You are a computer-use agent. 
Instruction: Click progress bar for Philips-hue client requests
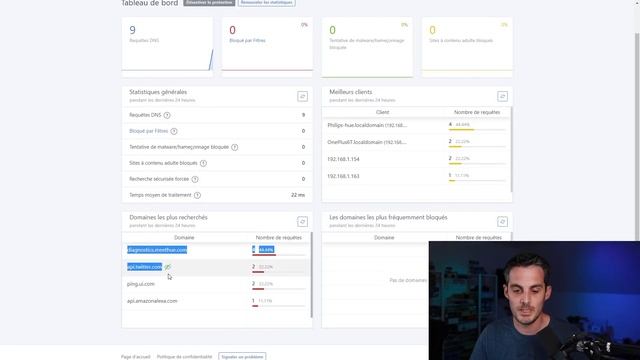point(477,130)
